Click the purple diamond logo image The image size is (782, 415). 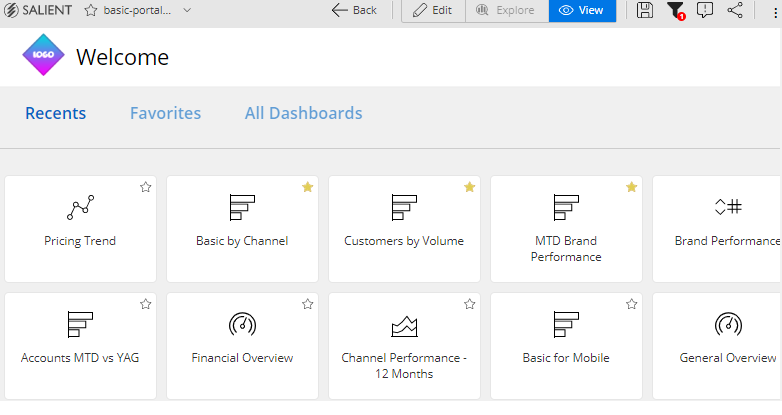(x=43, y=55)
